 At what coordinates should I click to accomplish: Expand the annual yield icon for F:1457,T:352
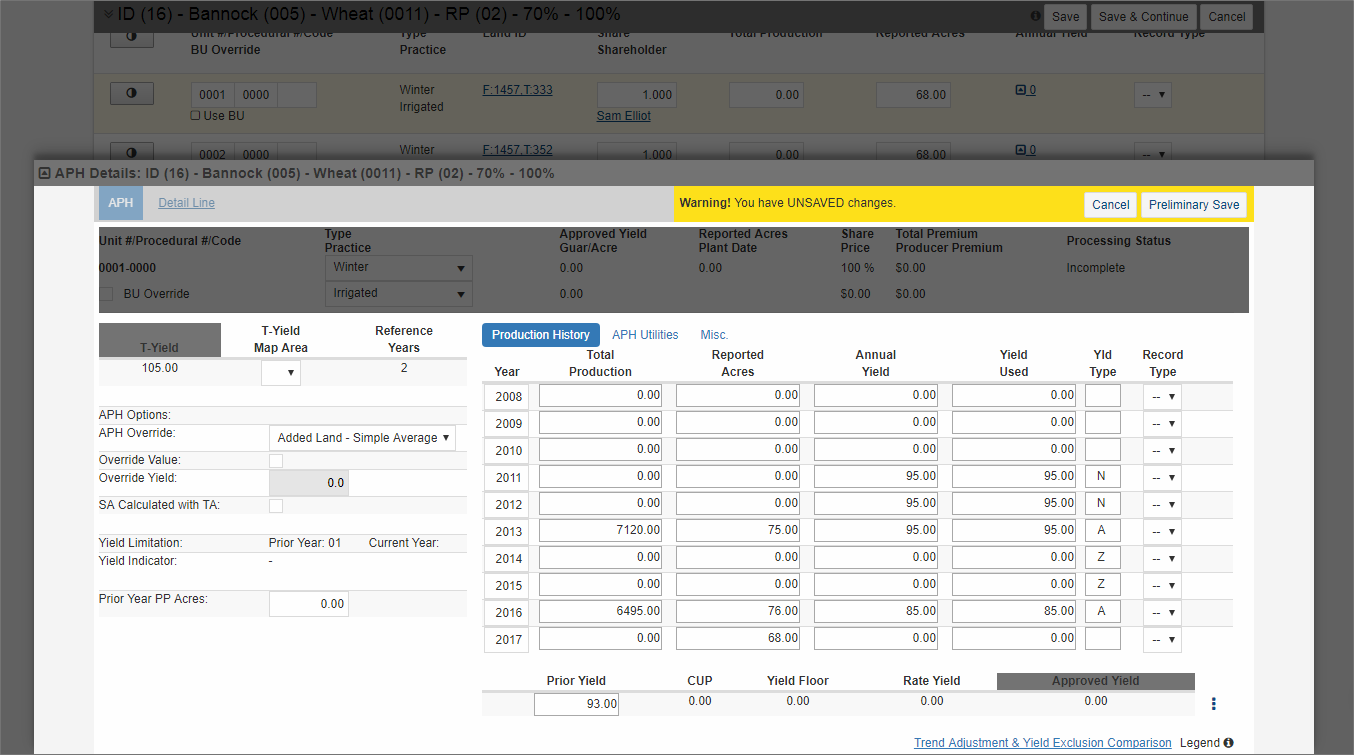1020,150
